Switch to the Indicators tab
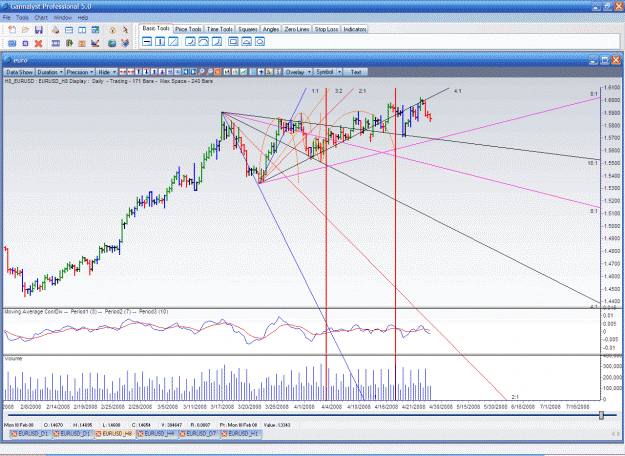This screenshot has width=625, height=456. tap(355, 29)
